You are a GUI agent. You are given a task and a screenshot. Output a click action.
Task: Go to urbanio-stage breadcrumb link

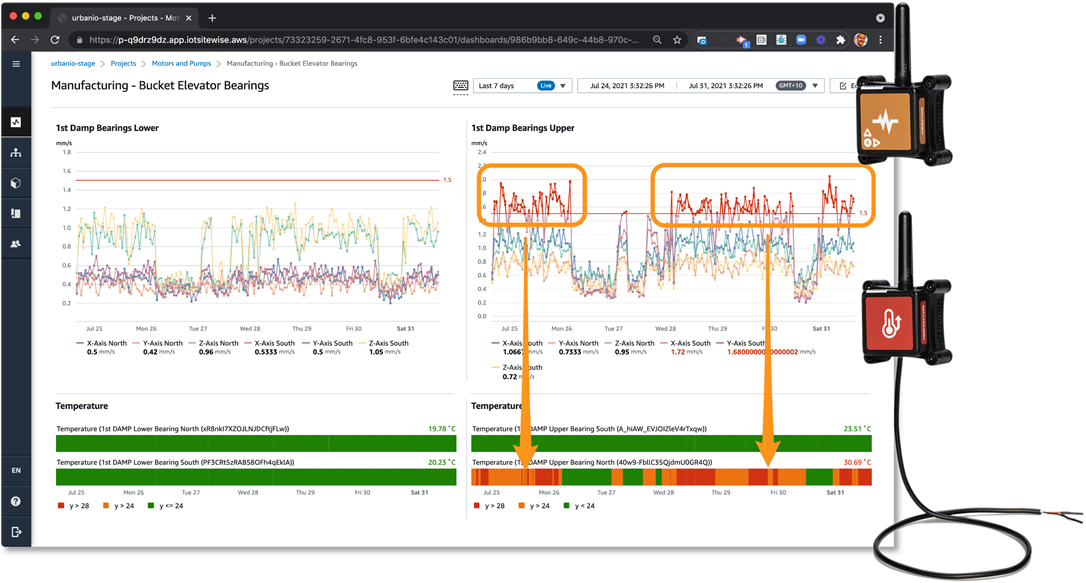pos(73,63)
